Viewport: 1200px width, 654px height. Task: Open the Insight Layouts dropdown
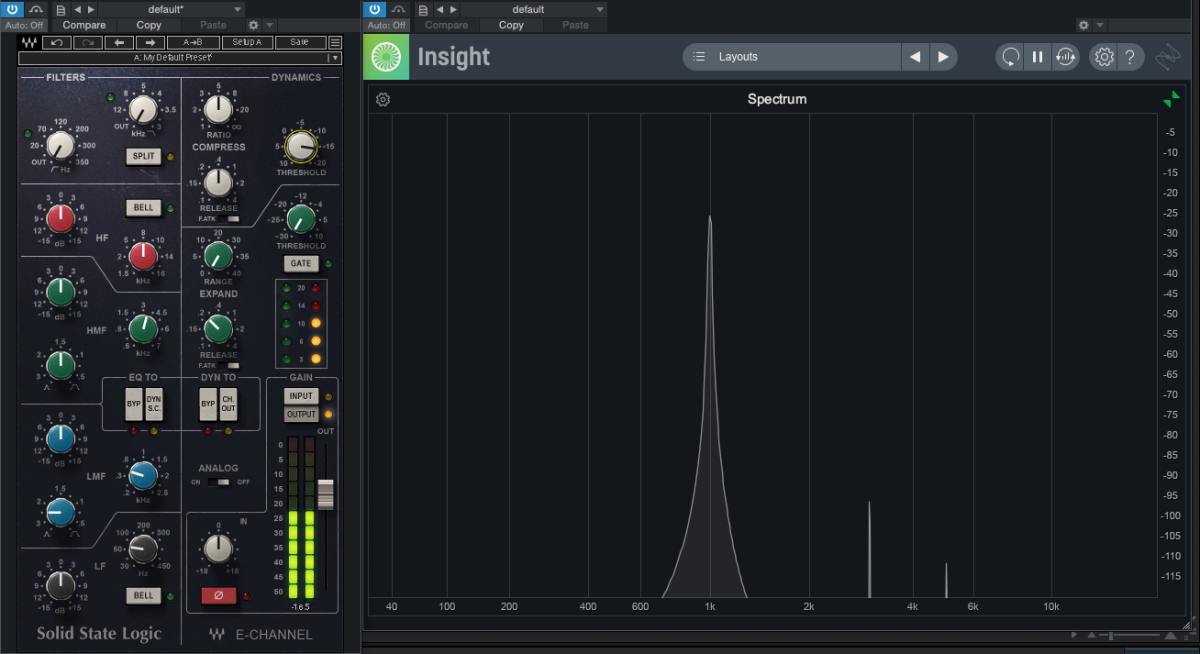click(792, 57)
